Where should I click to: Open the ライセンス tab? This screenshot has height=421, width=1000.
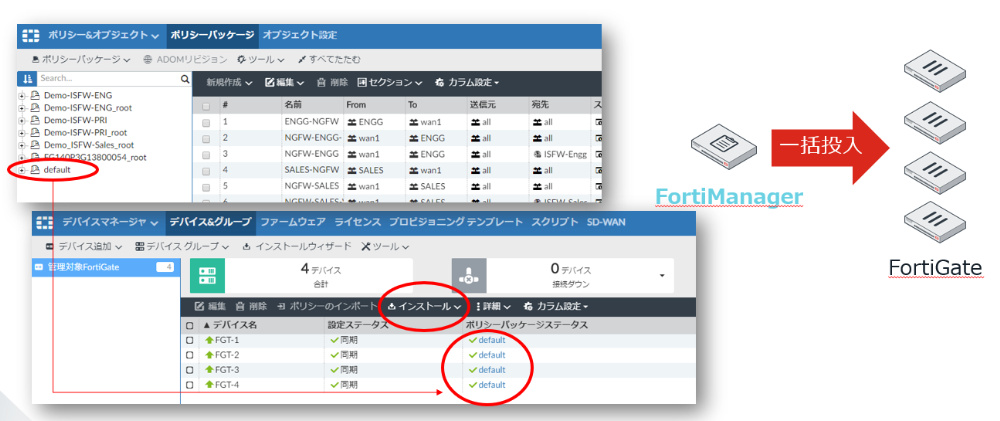357,223
